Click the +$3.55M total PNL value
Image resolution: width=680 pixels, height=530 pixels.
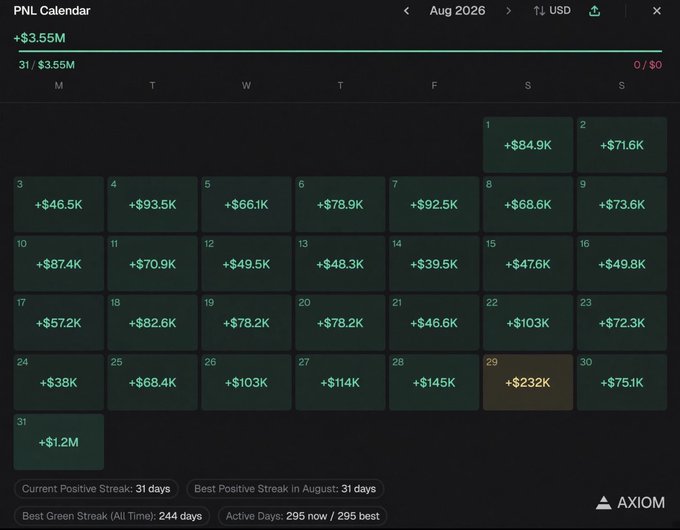coord(39,38)
